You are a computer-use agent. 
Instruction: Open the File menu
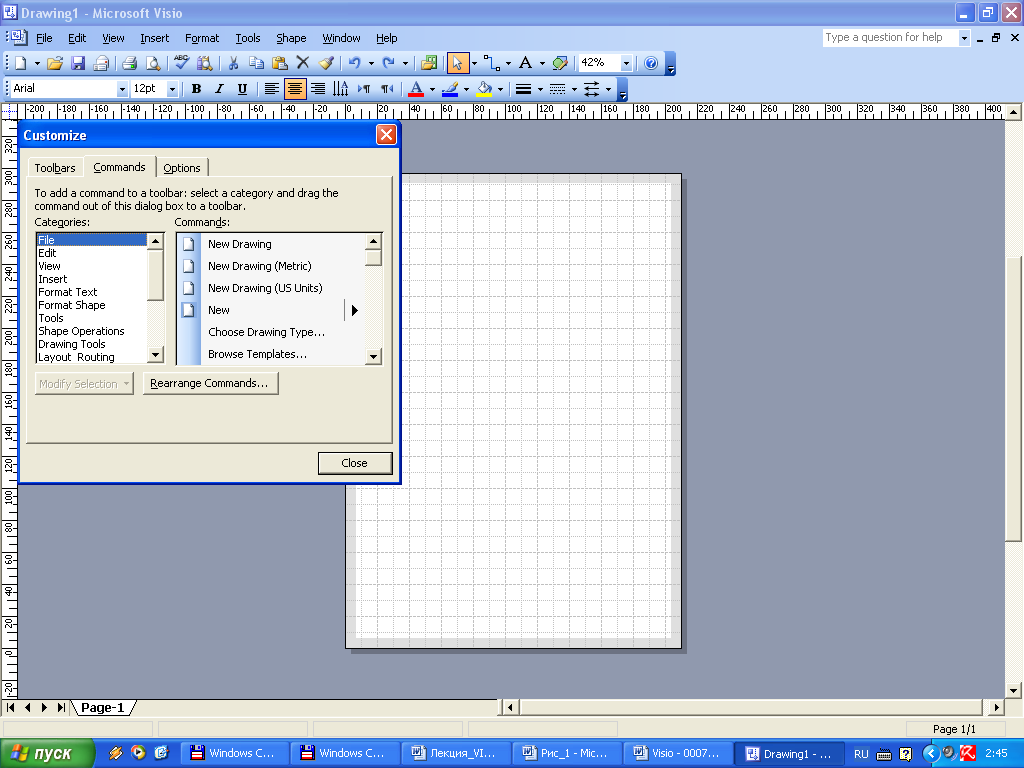coord(44,38)
